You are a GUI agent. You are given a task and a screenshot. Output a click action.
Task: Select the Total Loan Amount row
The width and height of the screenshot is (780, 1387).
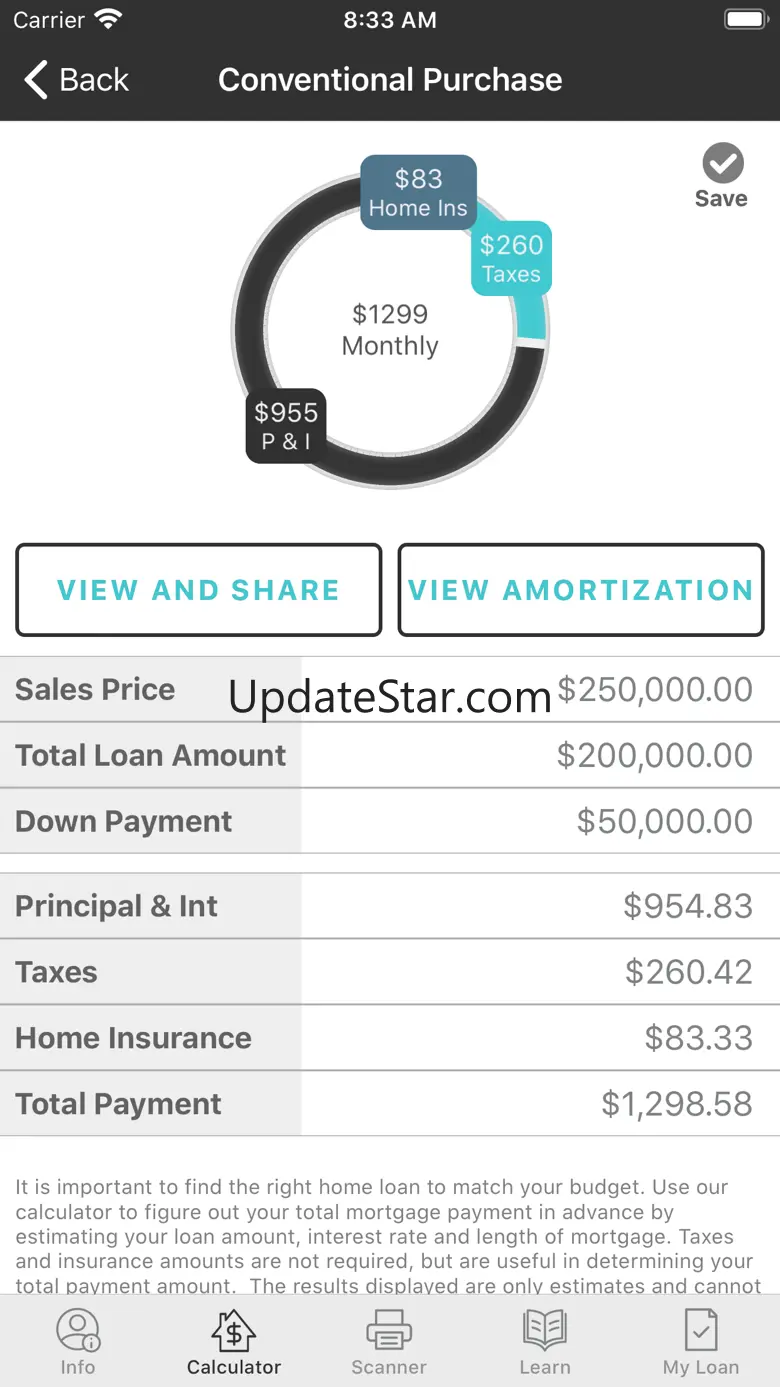(x=390, y=755)
